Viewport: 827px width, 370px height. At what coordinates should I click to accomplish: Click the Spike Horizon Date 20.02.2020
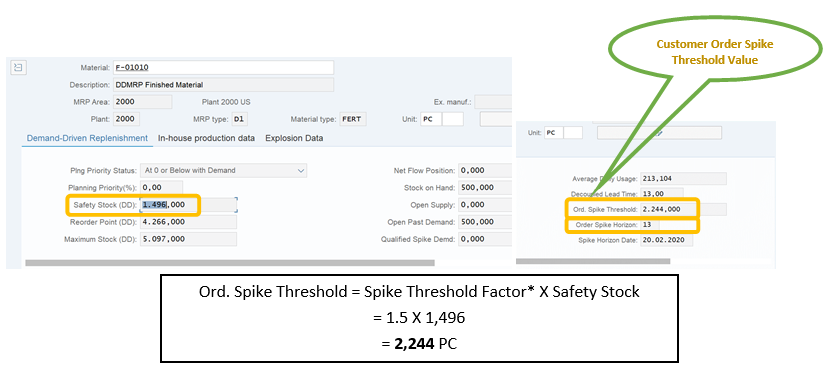coord(667,240)
